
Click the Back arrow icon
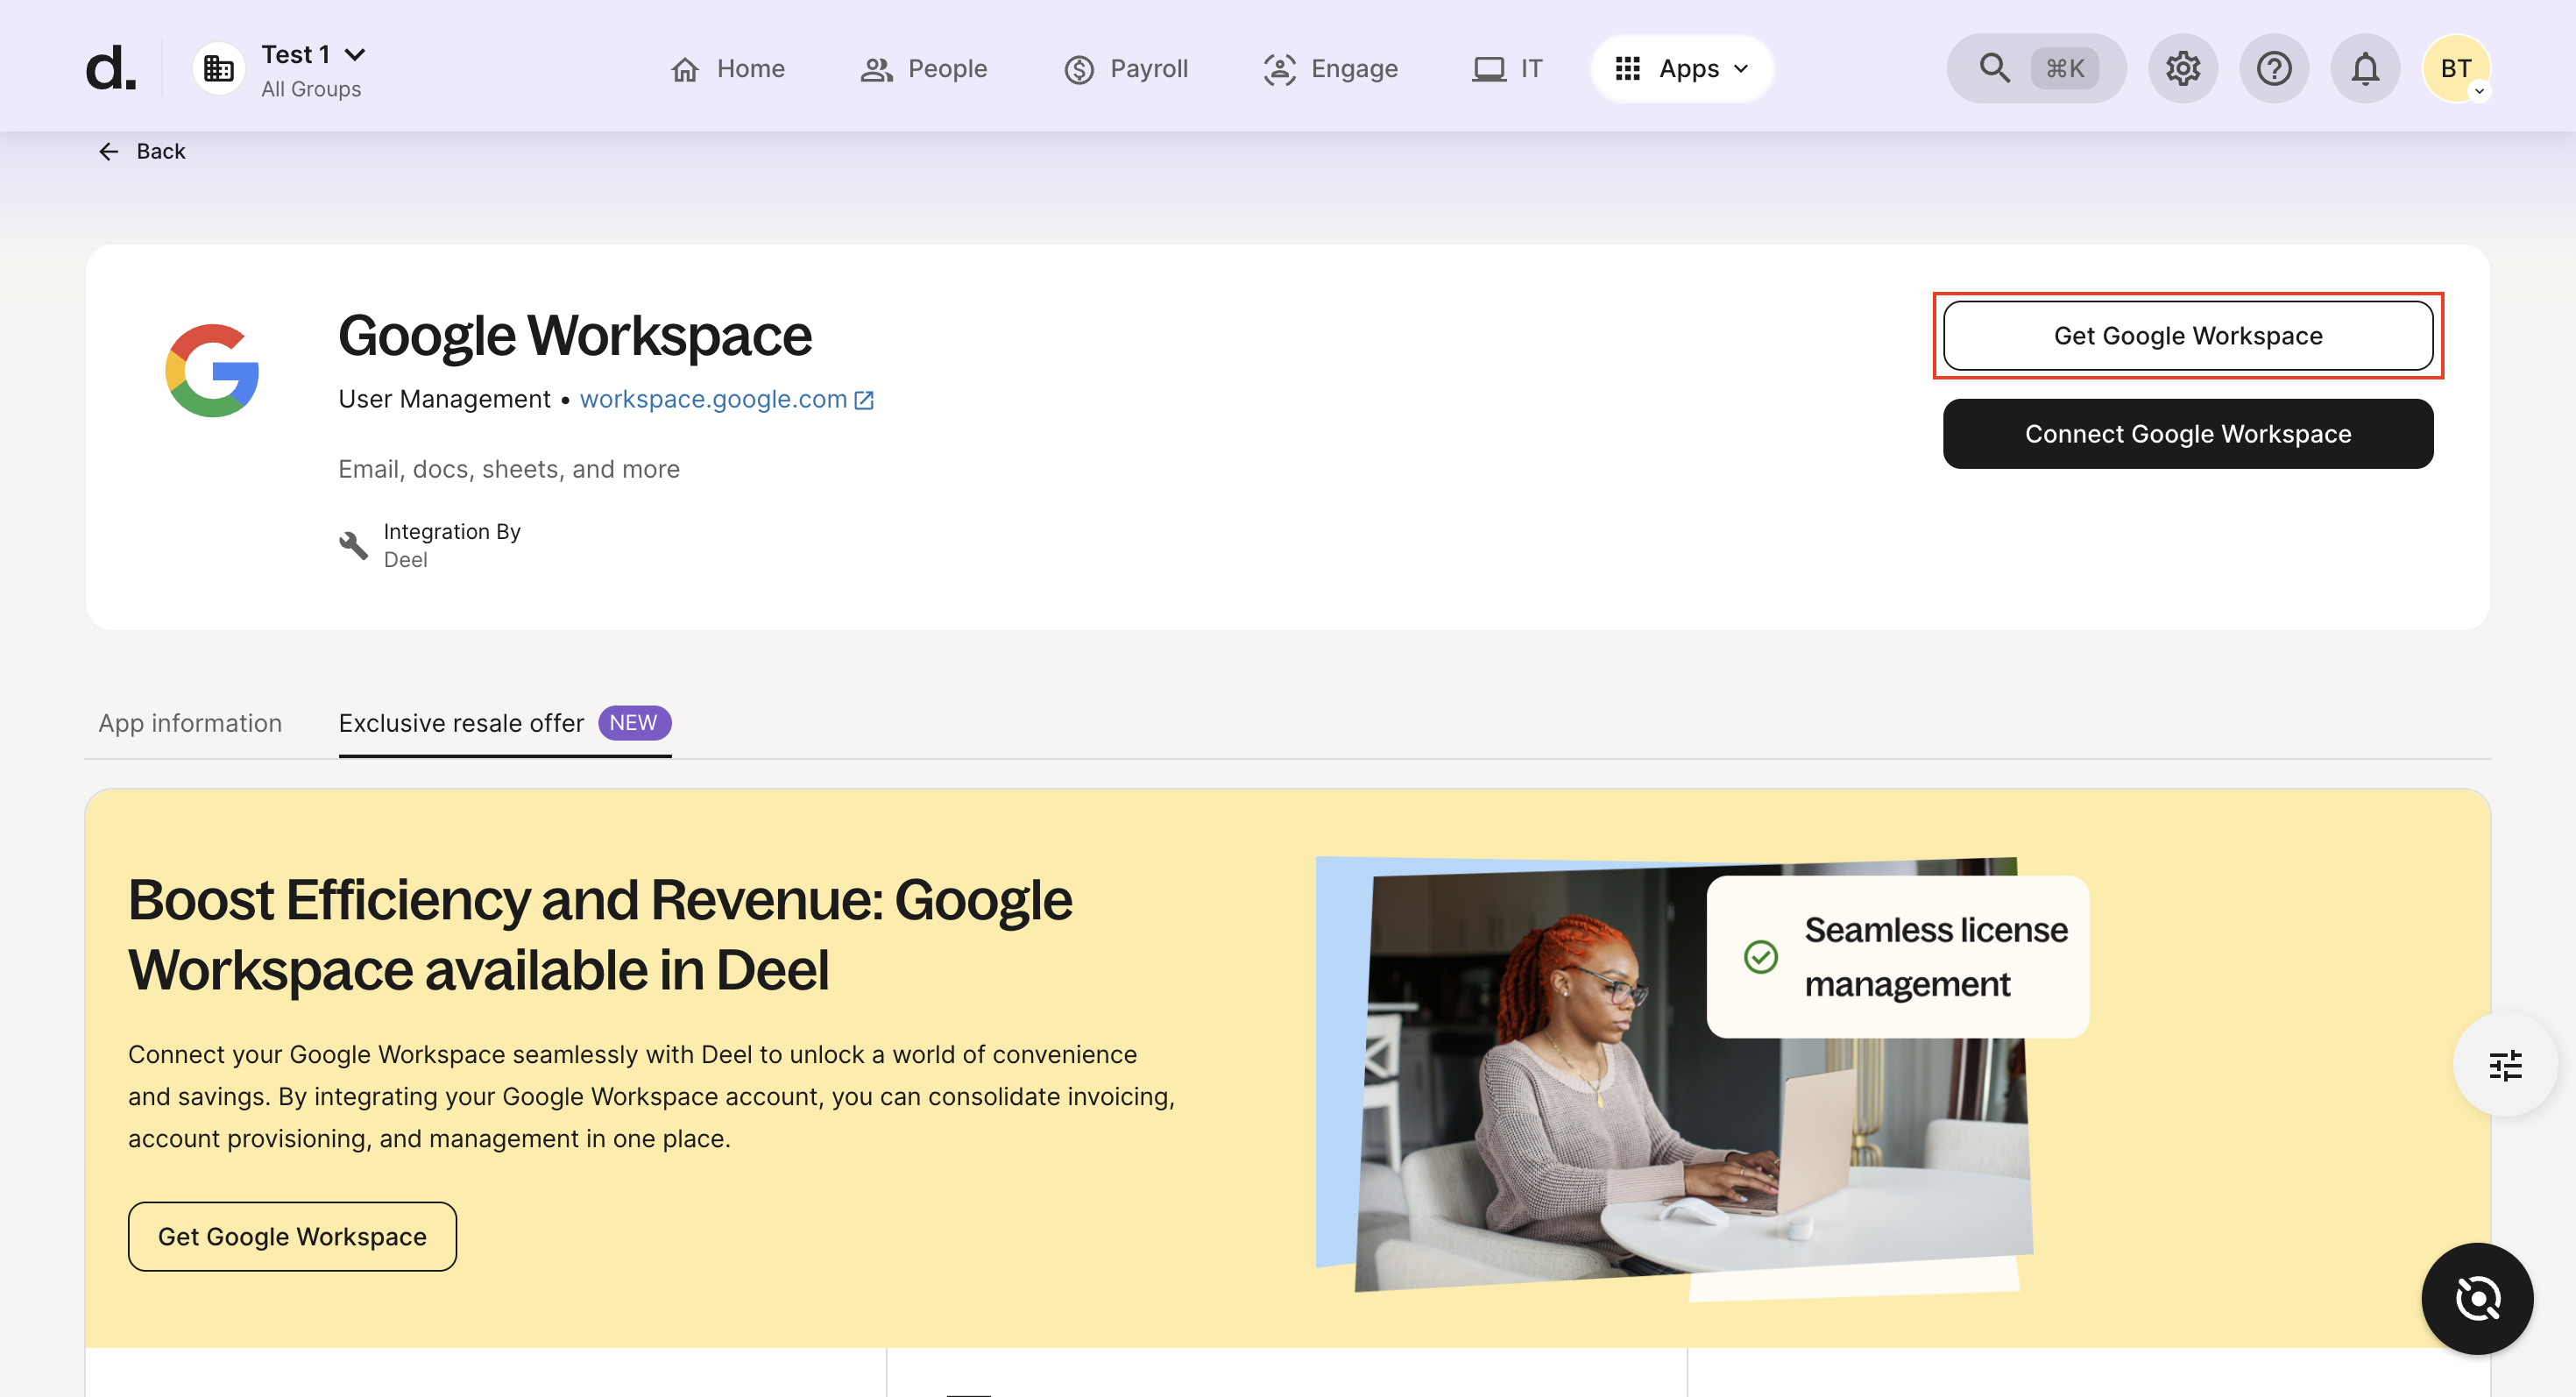point(109,151)
